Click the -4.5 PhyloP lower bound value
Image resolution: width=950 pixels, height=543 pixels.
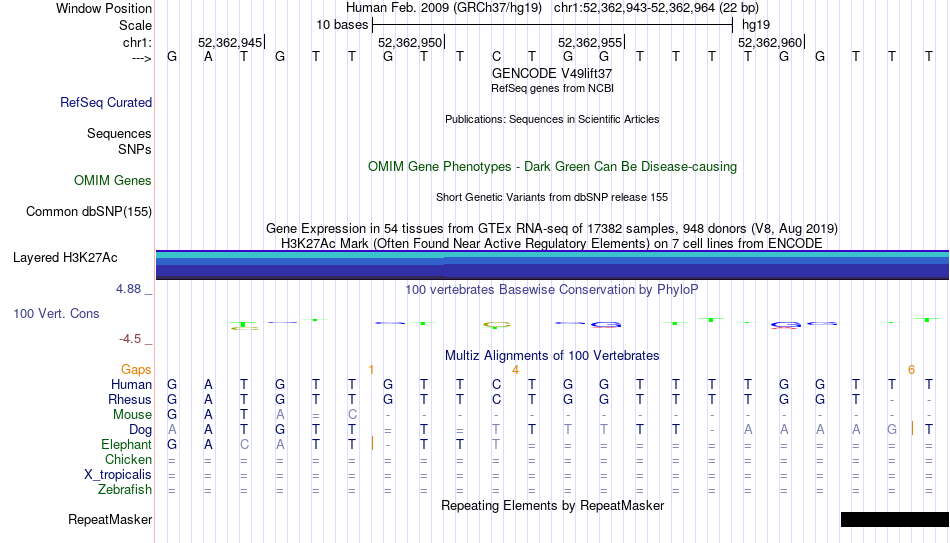pos(130,339)
